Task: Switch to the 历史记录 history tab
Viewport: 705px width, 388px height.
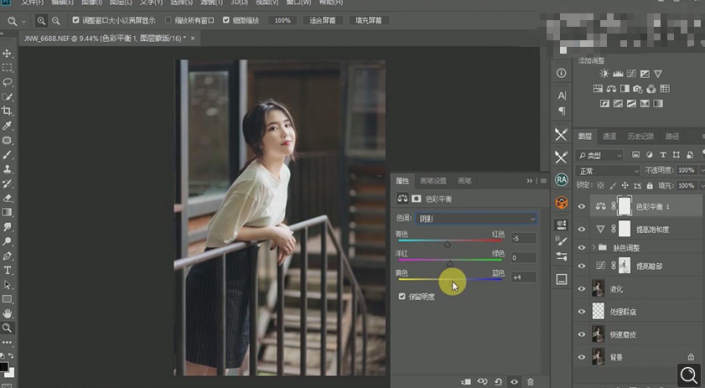Action: [x=640, y=137]
